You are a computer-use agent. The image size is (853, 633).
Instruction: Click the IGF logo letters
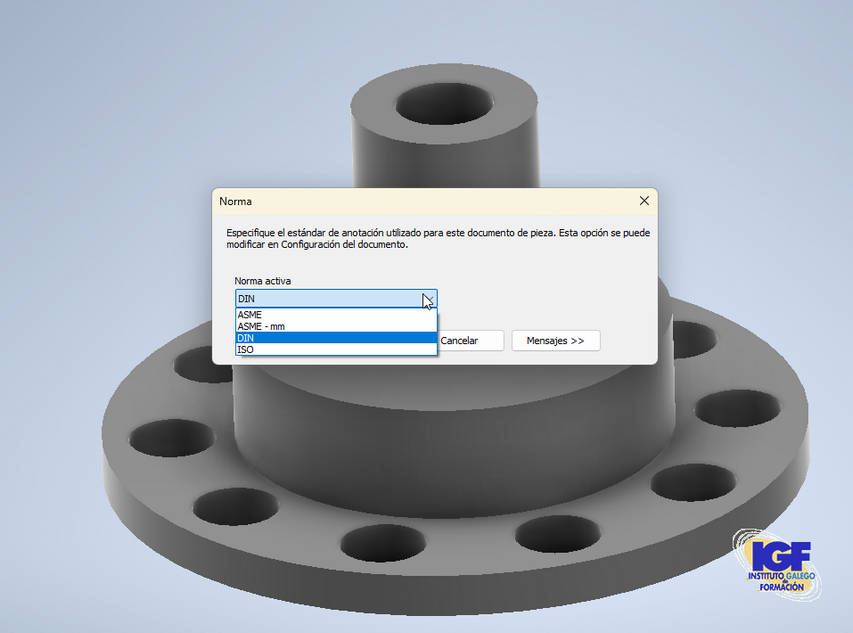pyautogui.click(x=780, y=555)
